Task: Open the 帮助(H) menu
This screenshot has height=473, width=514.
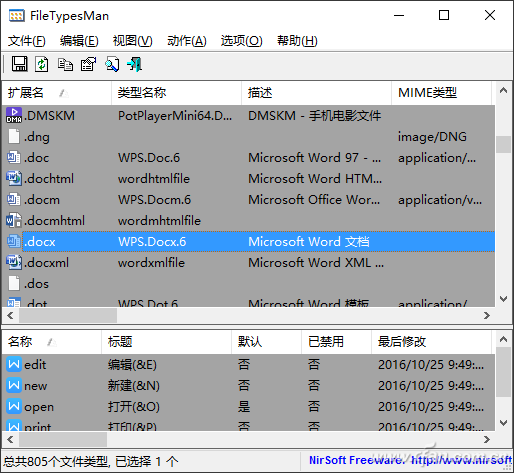Action: click(297, 41)
